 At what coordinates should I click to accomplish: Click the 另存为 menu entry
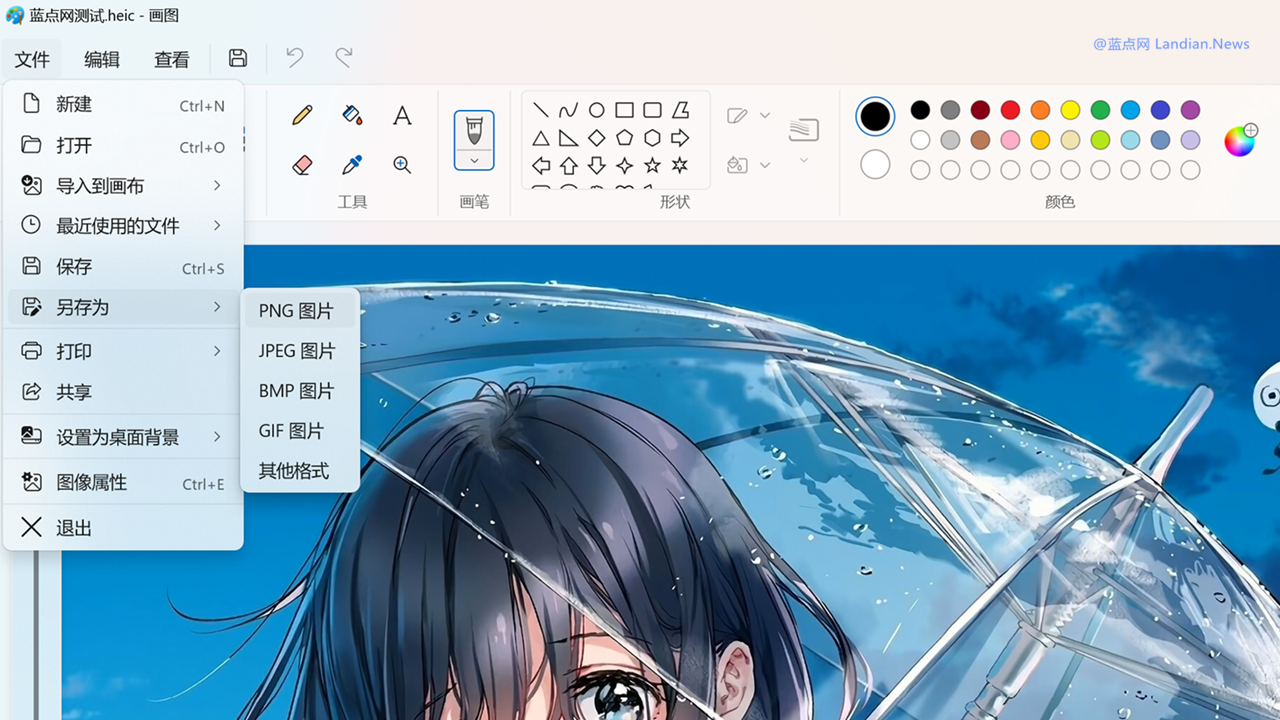tap(123, 307)
